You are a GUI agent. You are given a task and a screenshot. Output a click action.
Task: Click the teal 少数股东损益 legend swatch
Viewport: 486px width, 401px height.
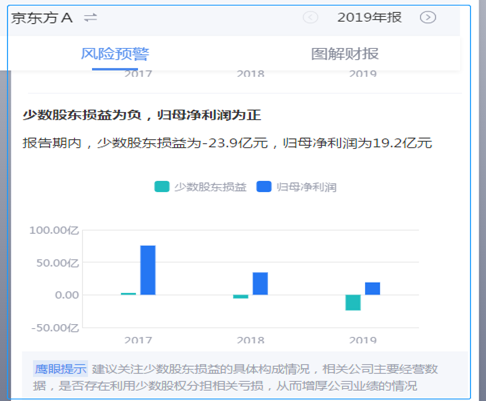point(162,187)
